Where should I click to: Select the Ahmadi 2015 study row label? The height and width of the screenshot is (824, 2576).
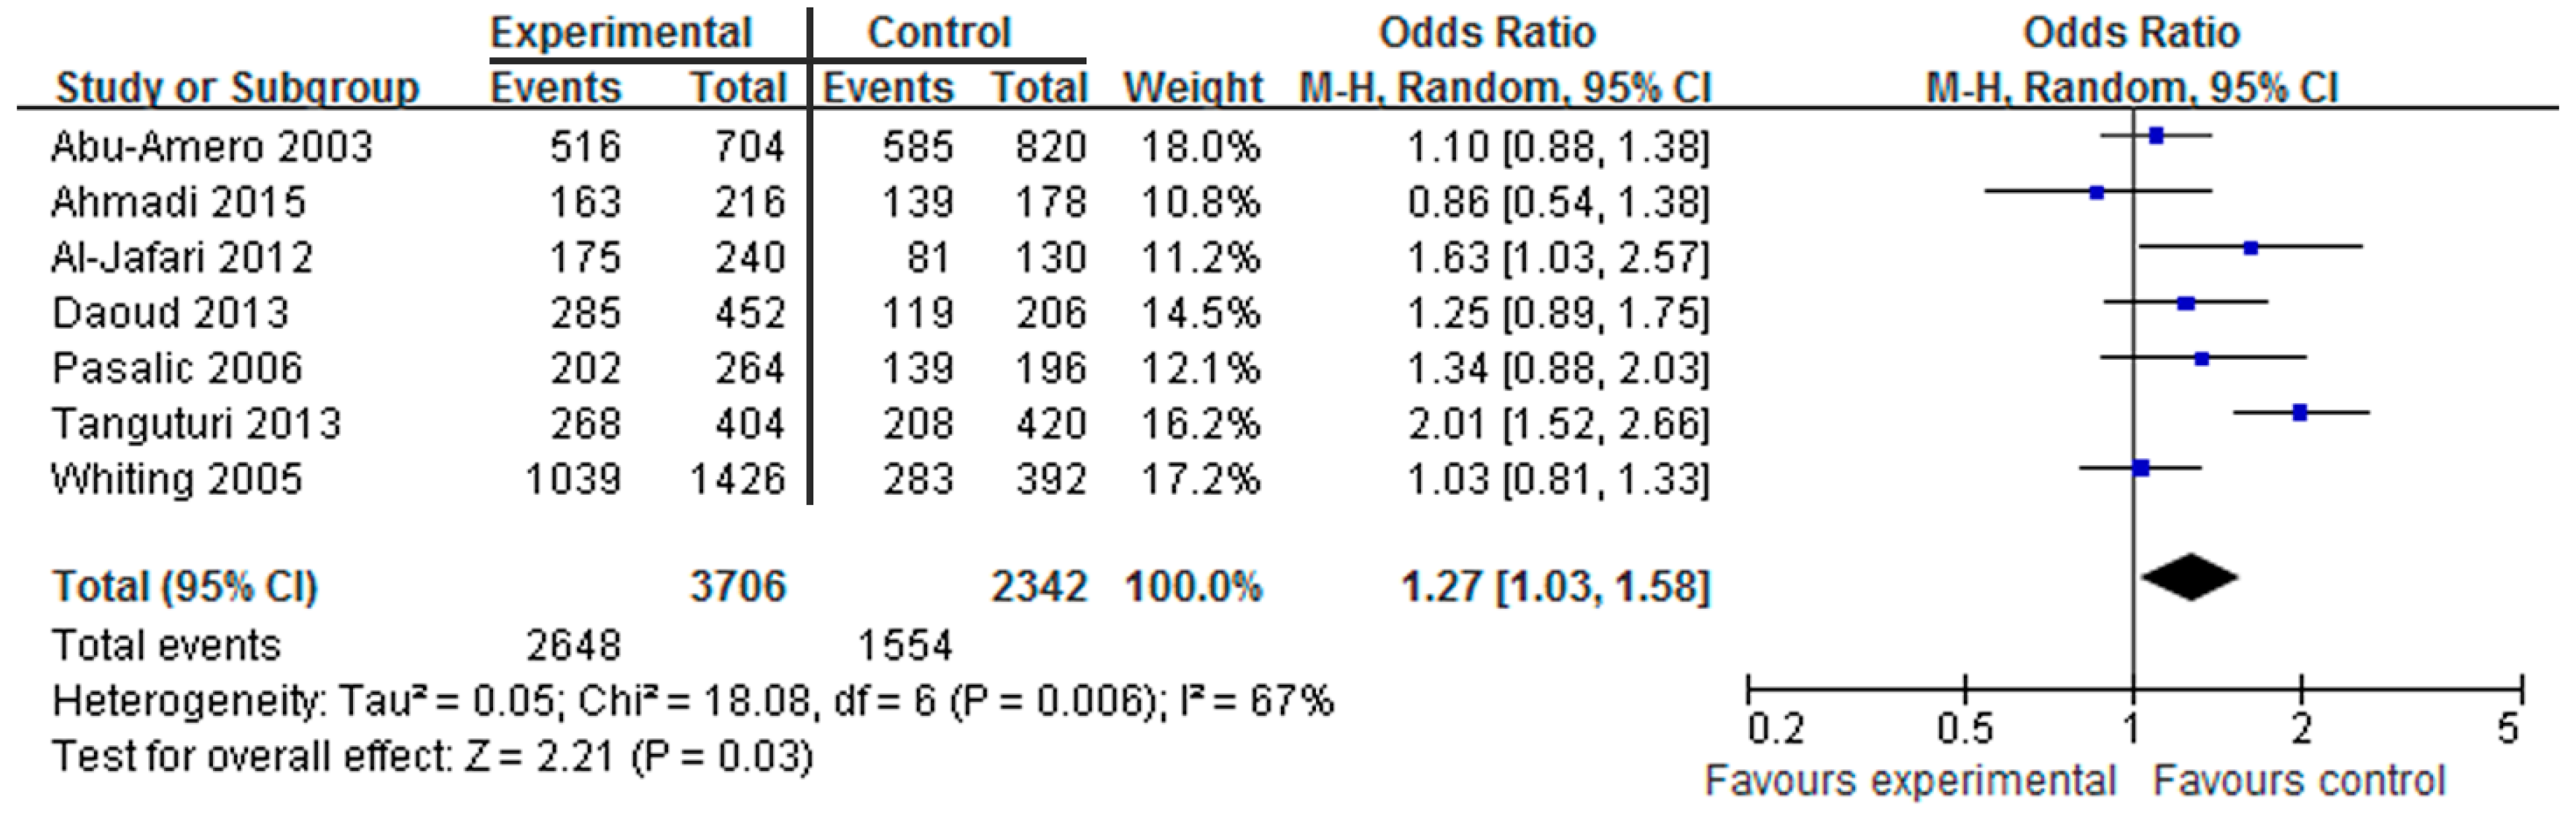(178, 202)
